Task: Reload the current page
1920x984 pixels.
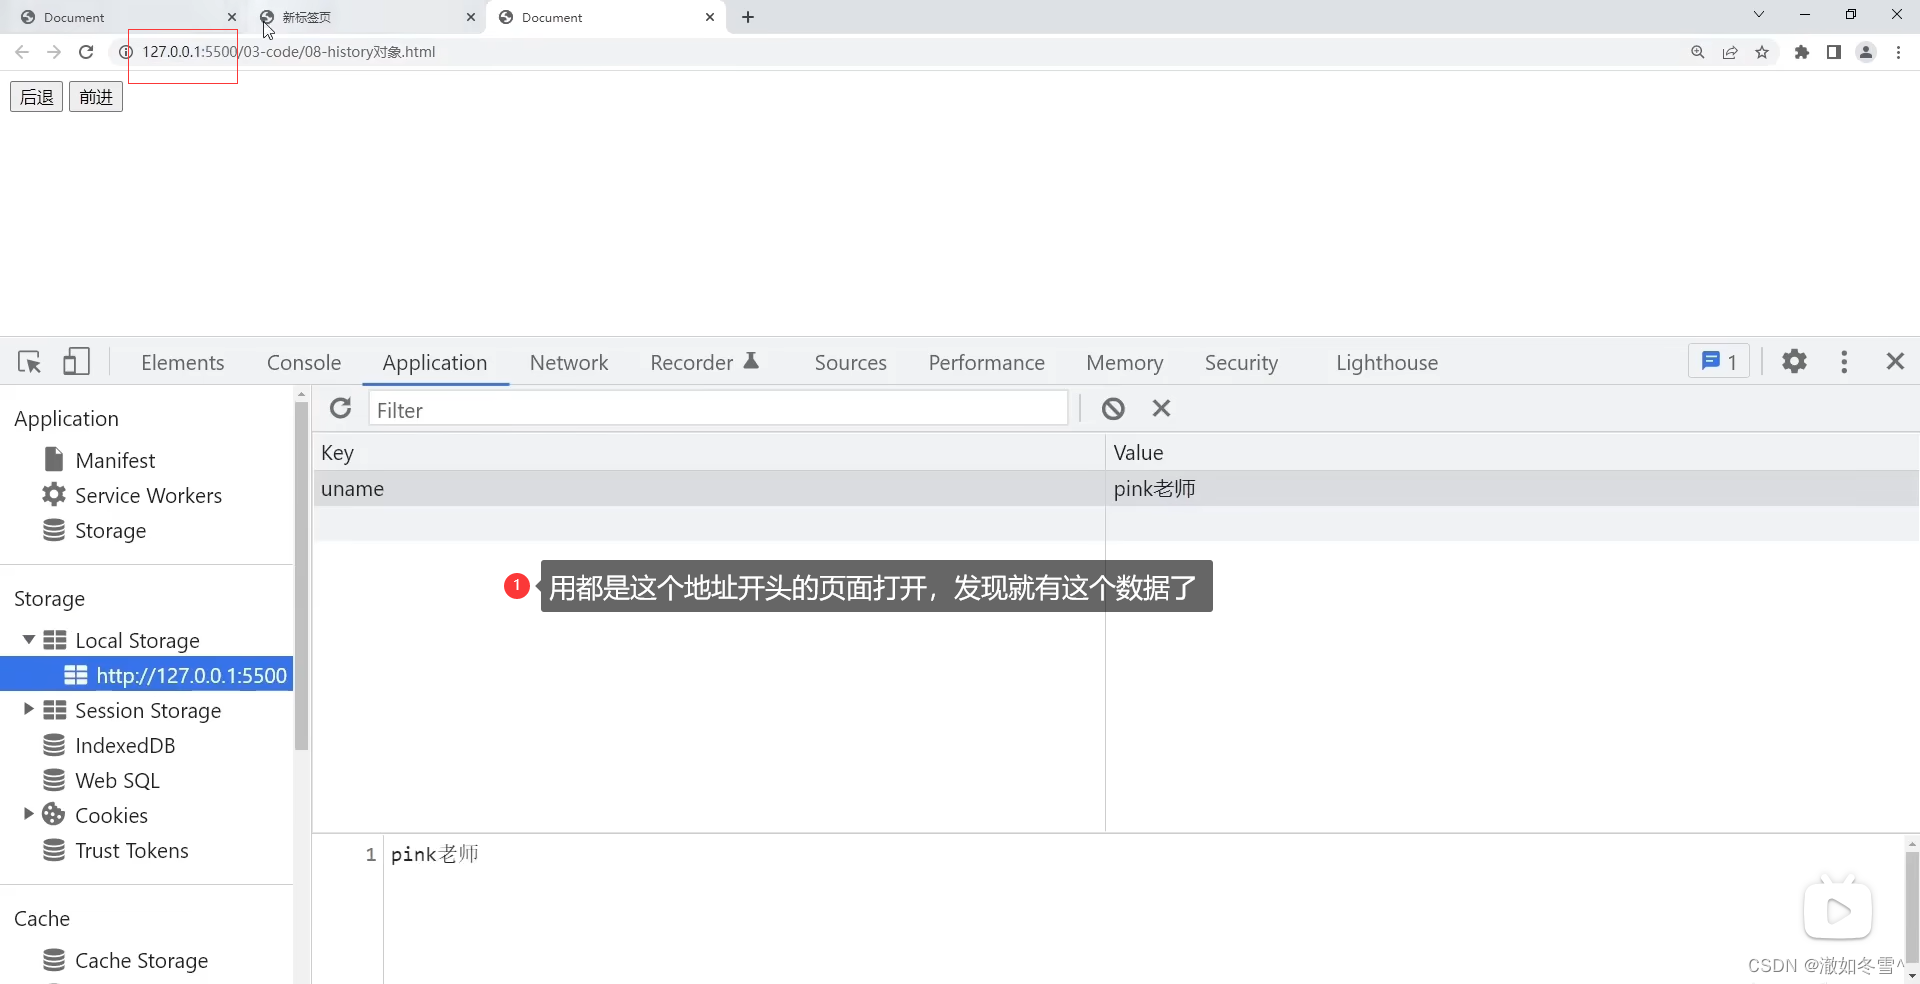Action: [x=86, y=52]
